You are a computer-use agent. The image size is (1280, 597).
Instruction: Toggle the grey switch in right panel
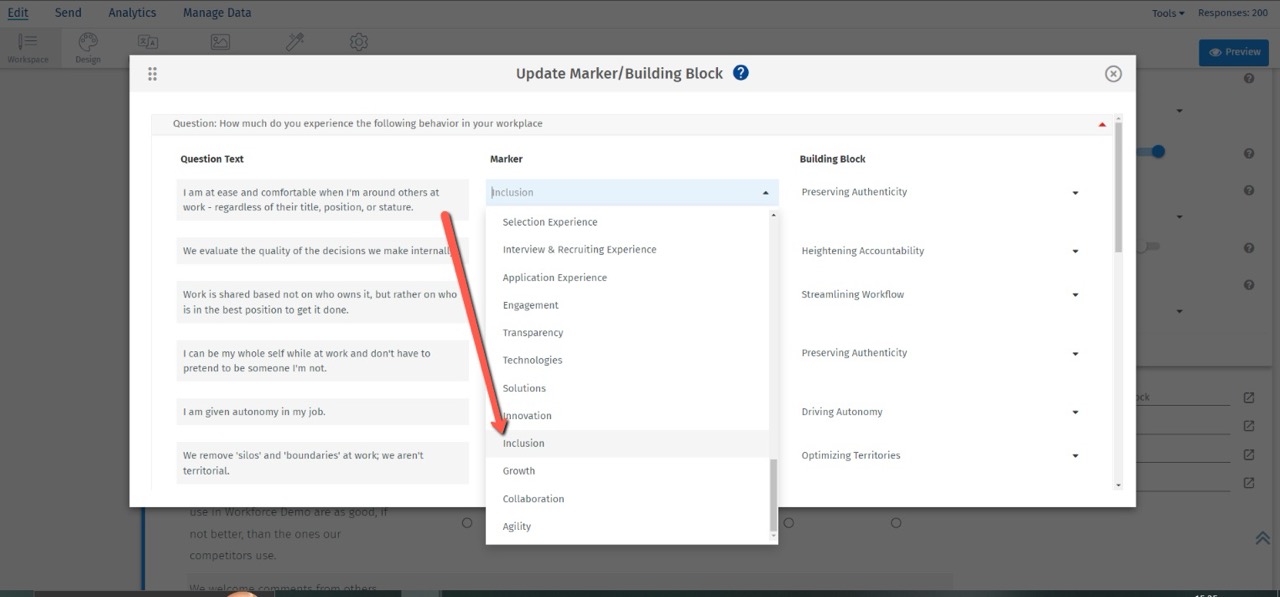(x=1150, y=246)
